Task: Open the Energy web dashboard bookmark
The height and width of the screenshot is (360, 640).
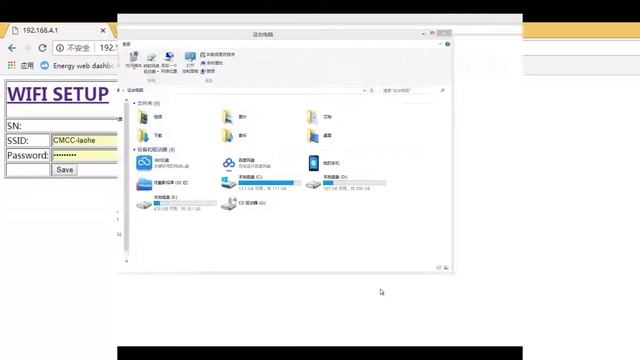Action: [x=77, y=65]
